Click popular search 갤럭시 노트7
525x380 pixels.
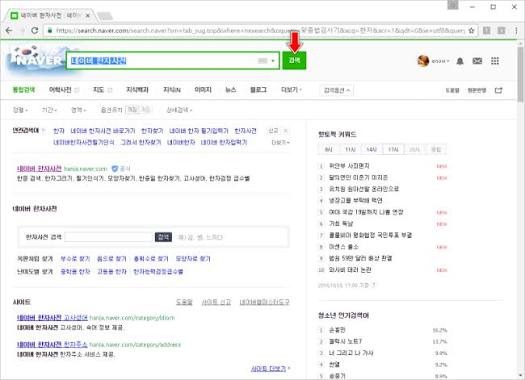(x=345, y=341)
